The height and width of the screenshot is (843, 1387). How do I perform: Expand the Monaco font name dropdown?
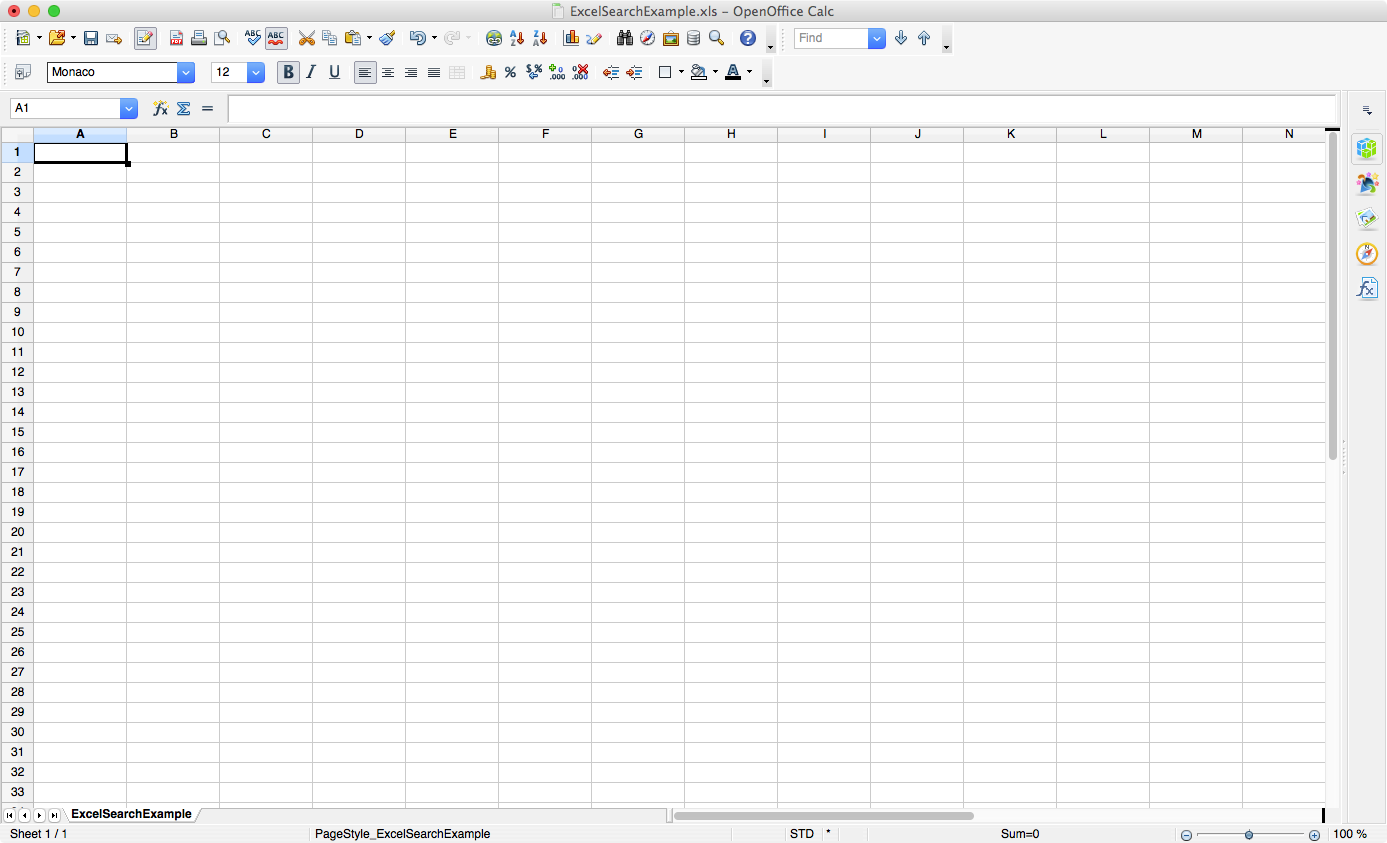pos(186,72)
